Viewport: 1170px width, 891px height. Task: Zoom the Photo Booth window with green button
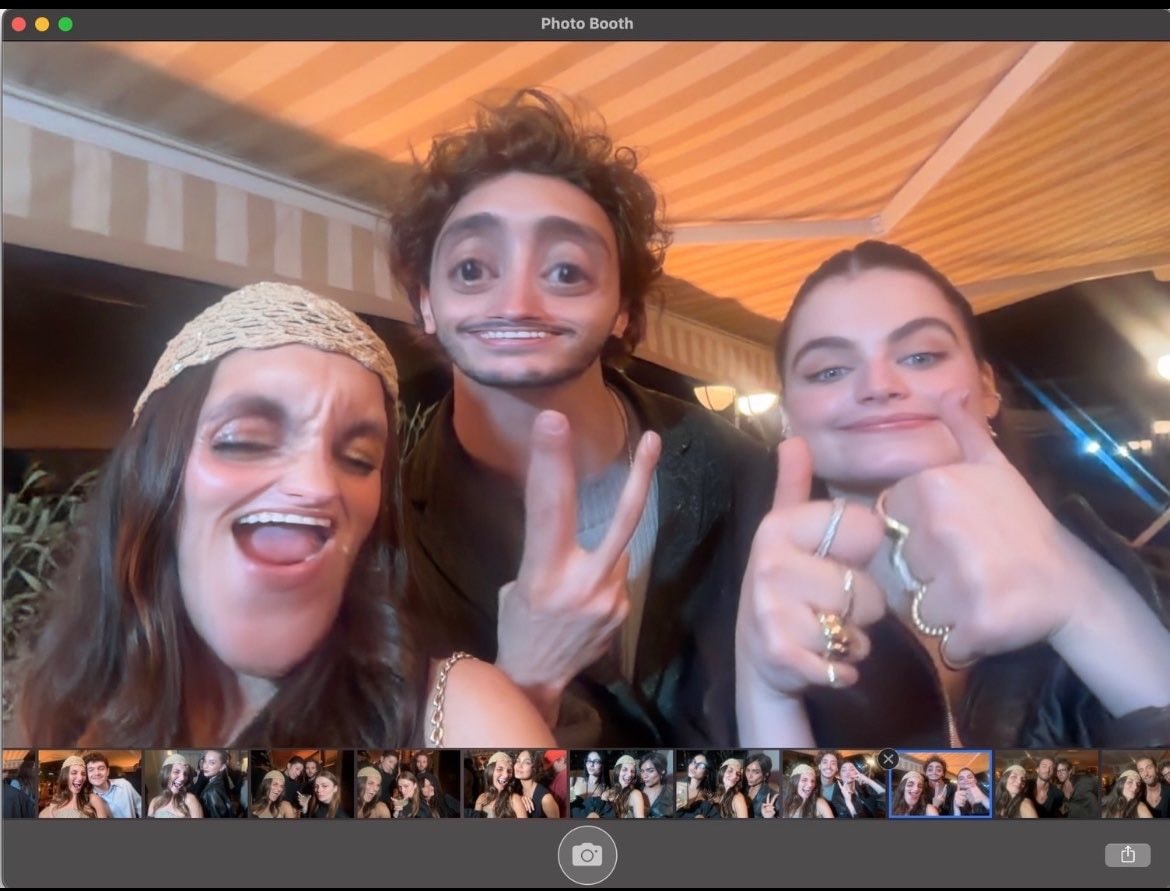pos(66,24)
